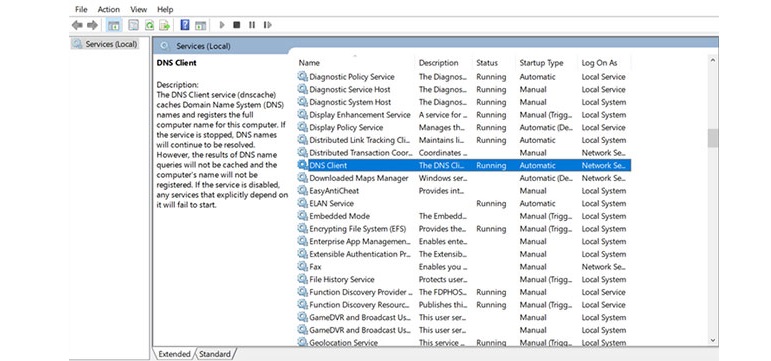
Task: Switch to the Extended tab
Action: 174,354
